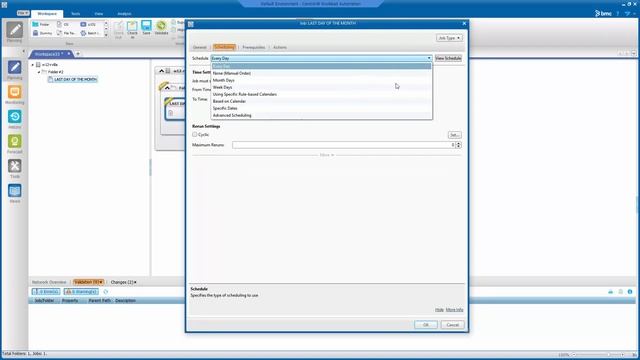Image resolution: width=640 pixels, height=360 pixels.
Task: Run Validate from the ribbon
Action: (161, 28)
